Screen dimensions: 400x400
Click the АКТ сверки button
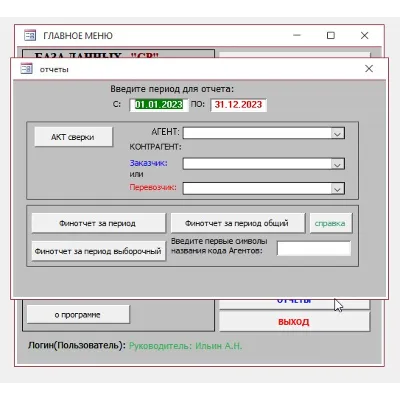click(x=73, y=137)
